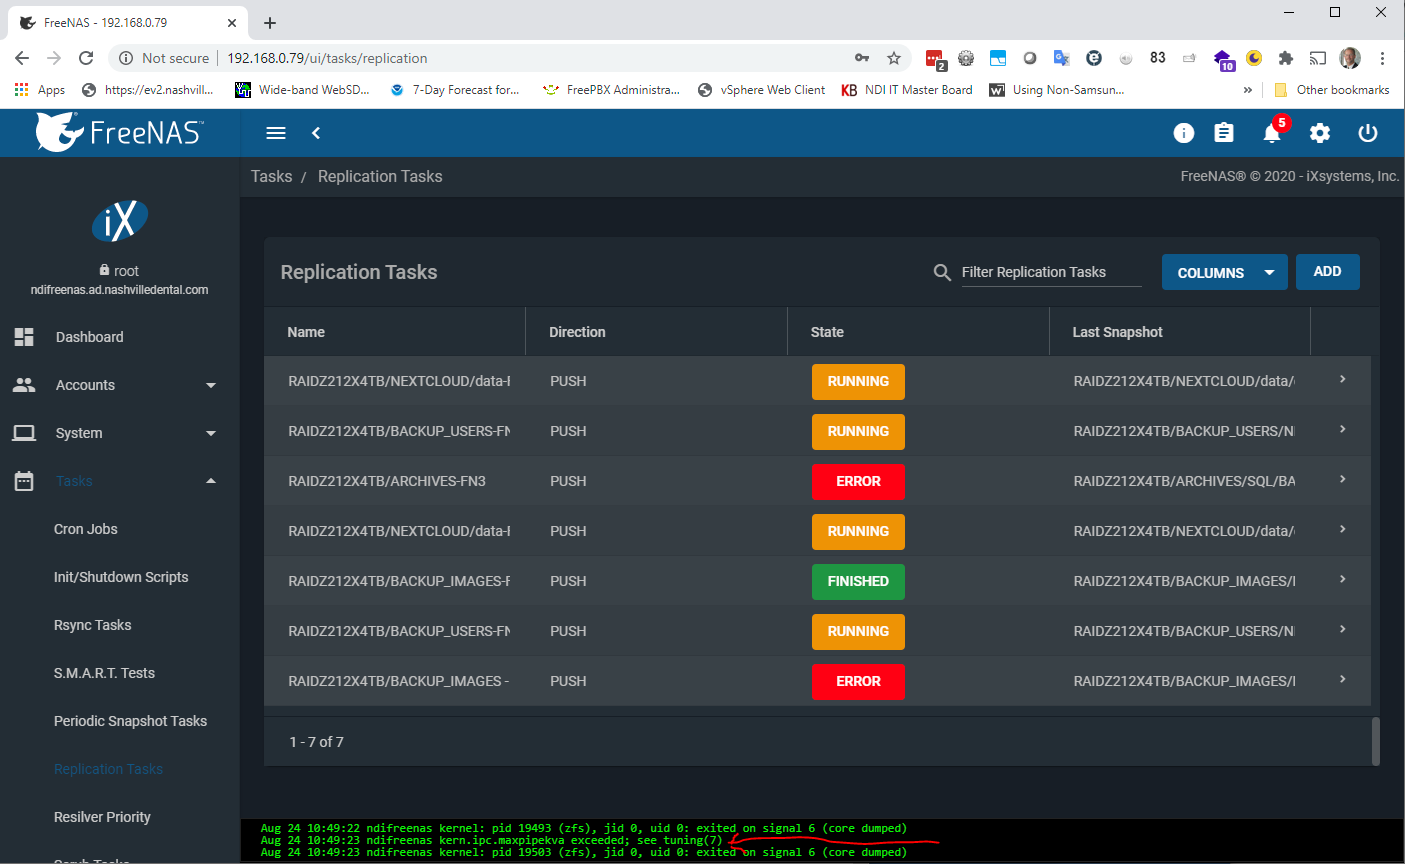Open Other bookmarks folder

coord(1331,90)
